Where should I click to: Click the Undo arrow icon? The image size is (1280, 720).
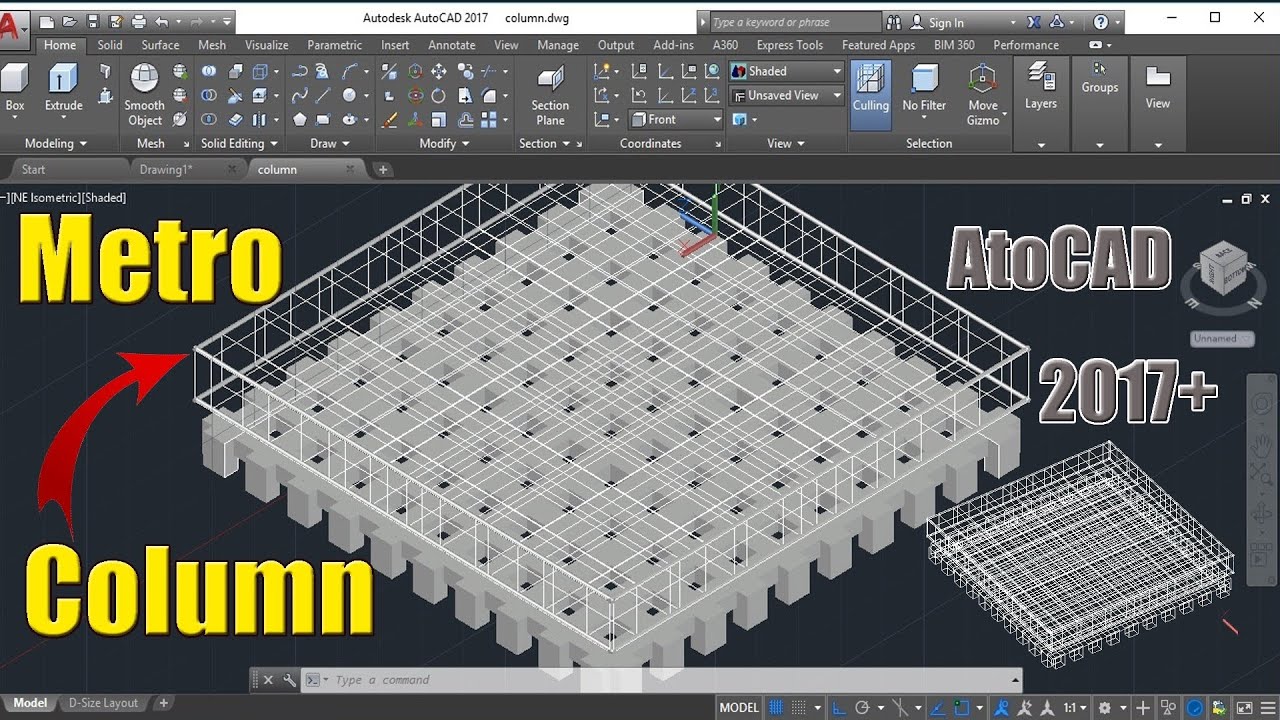pos(162,21)
